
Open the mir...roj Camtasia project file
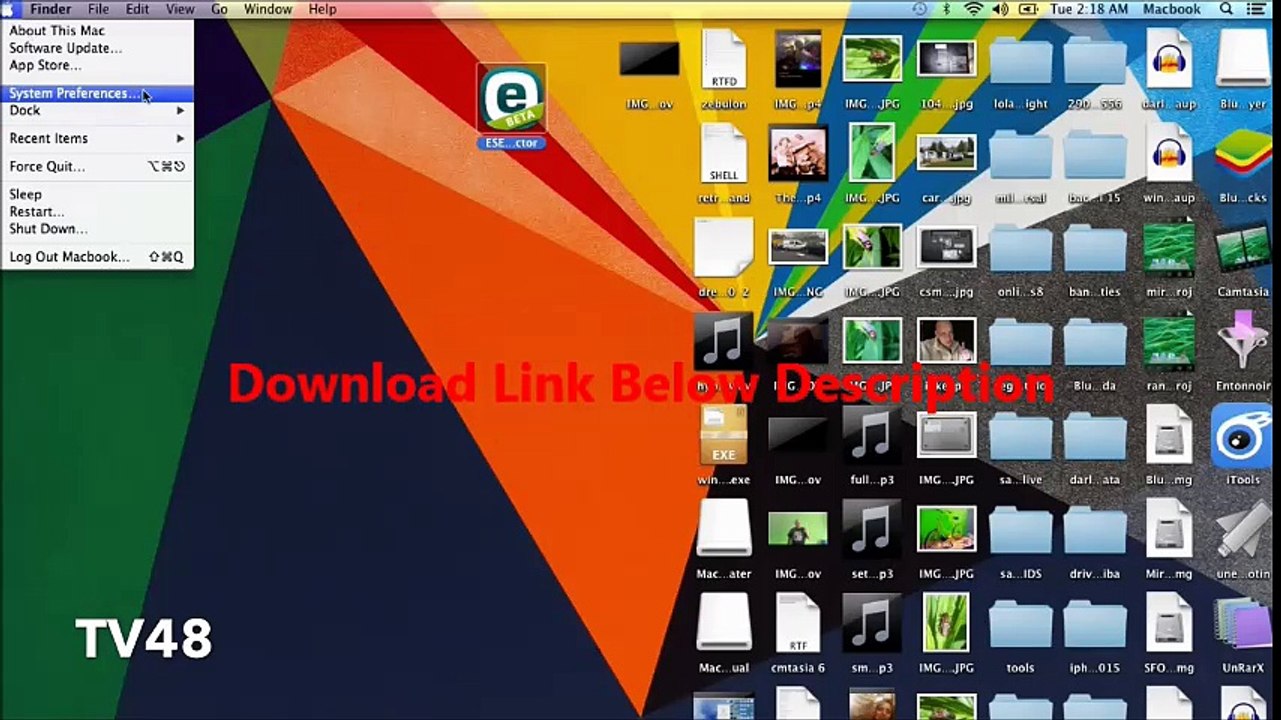(x=1168, y=248)
